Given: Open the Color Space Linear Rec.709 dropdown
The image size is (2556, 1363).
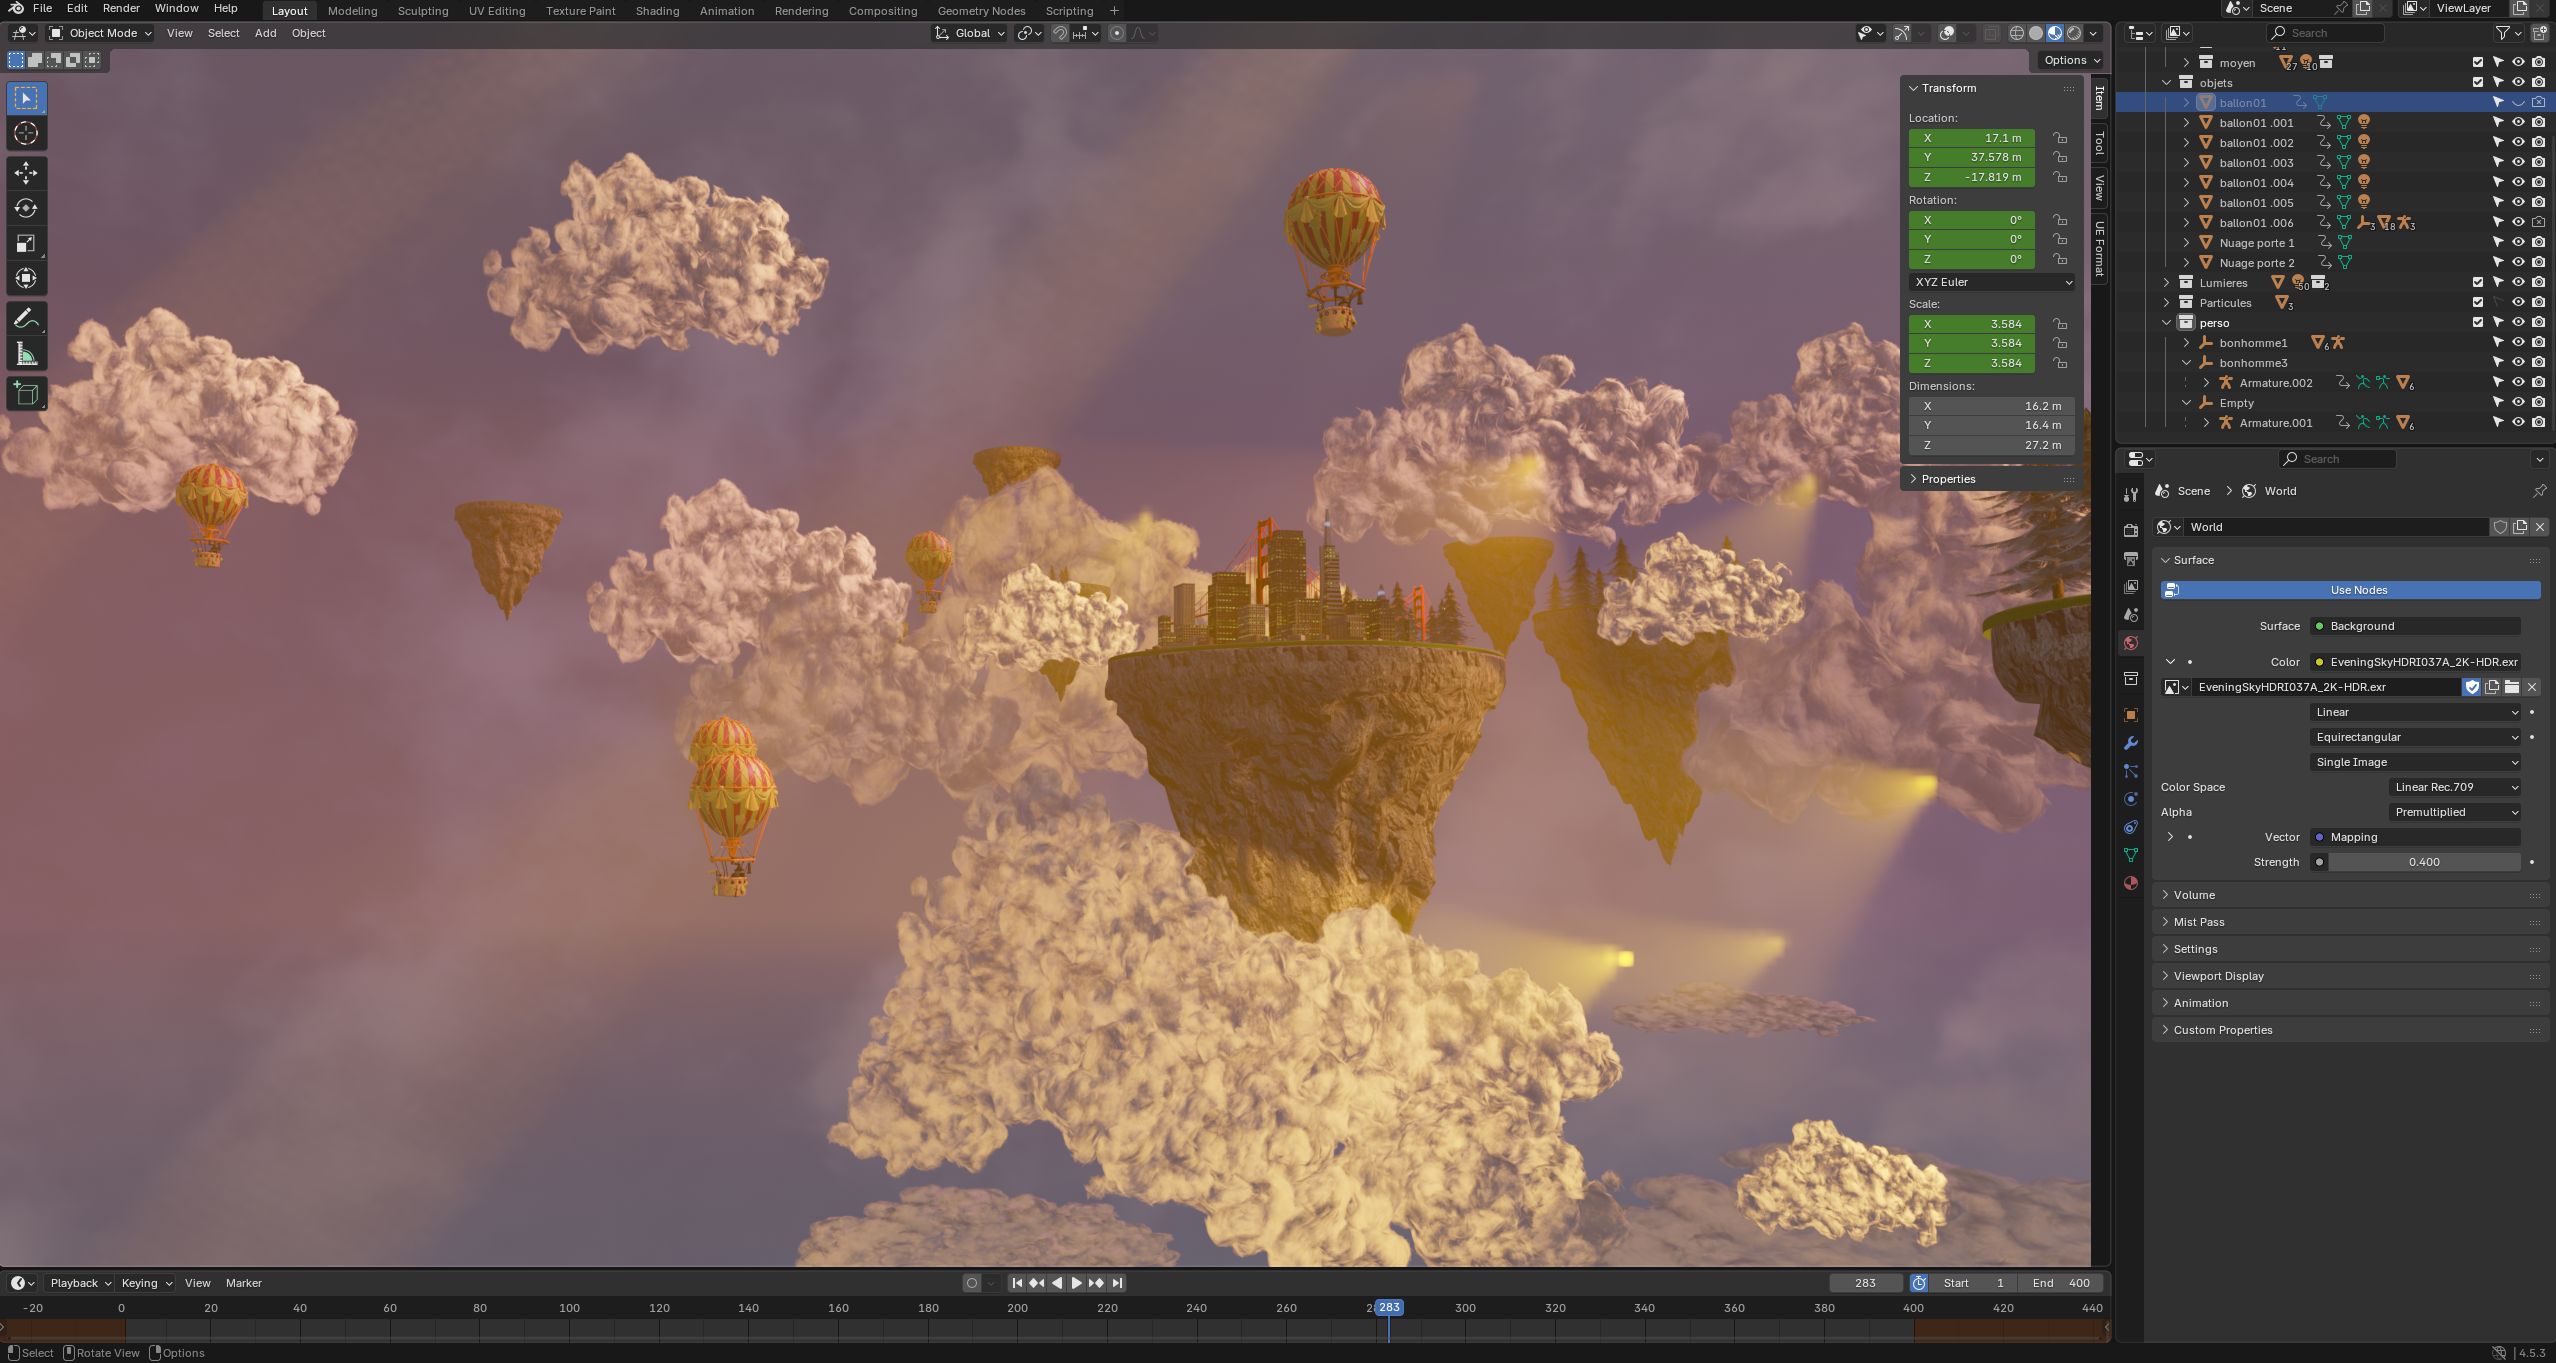Looking at the screenshot, I should pos(2455,787).
